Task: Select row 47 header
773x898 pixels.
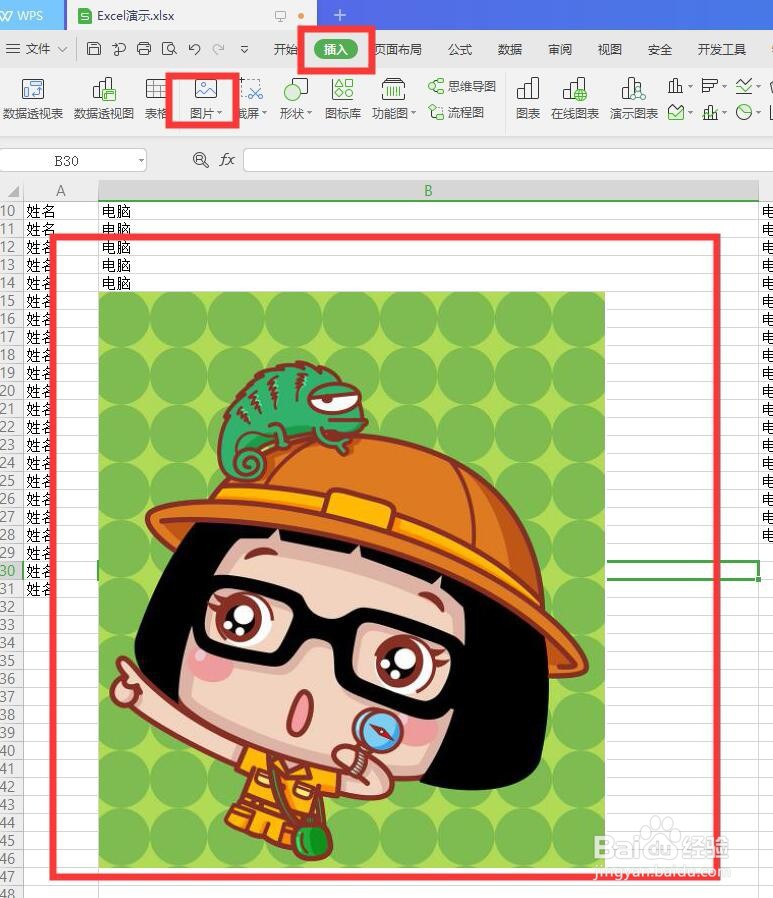Action: click(x=9, y=876)
